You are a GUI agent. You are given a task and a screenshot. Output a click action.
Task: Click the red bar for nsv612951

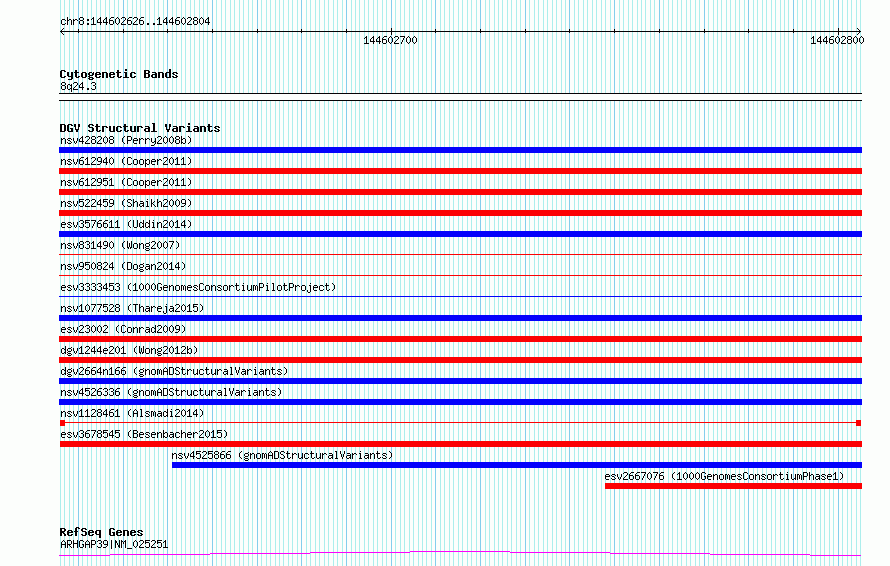pos(460,192)
